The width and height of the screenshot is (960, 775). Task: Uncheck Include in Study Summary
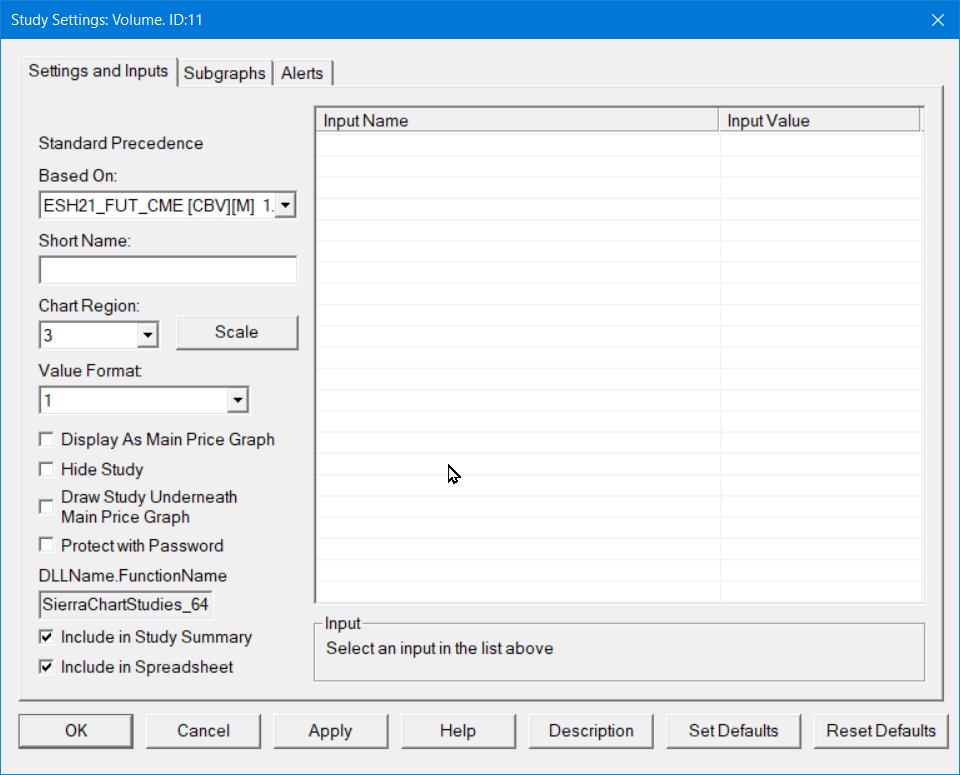tap(46, 637)
